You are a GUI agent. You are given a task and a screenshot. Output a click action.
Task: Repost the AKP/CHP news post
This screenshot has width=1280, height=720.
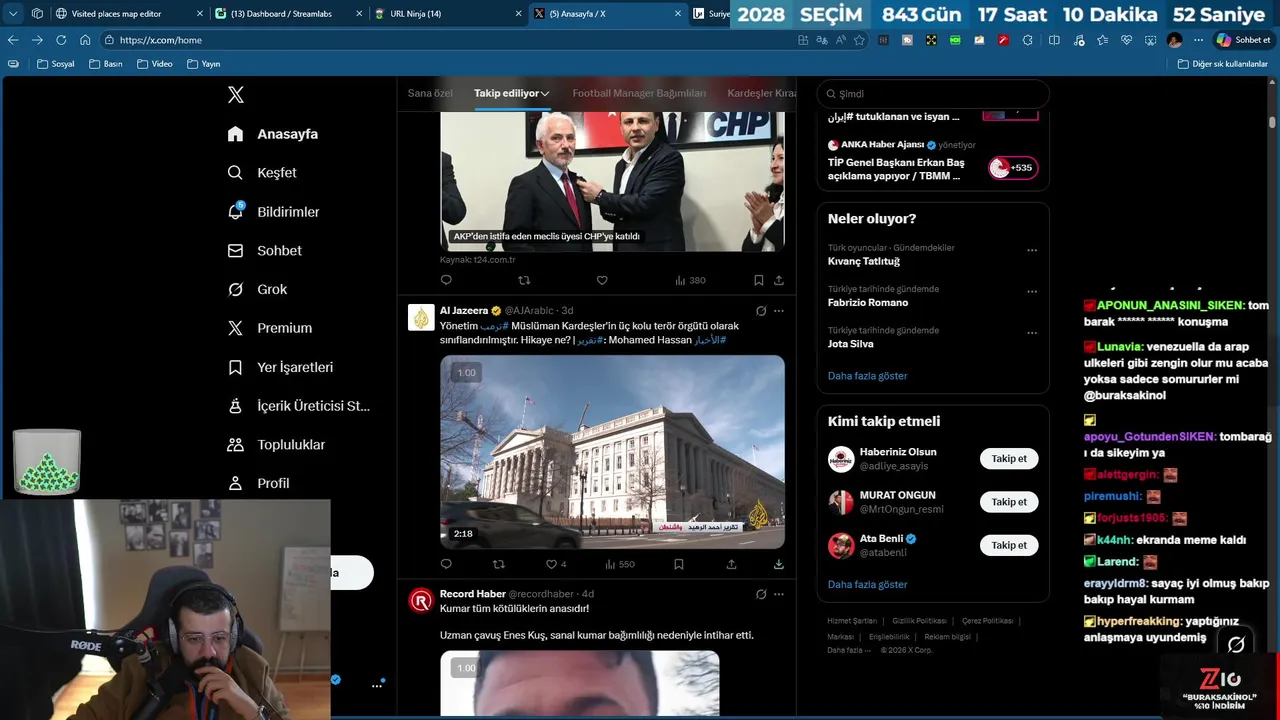pyautogui.click(x=524, y=281)
